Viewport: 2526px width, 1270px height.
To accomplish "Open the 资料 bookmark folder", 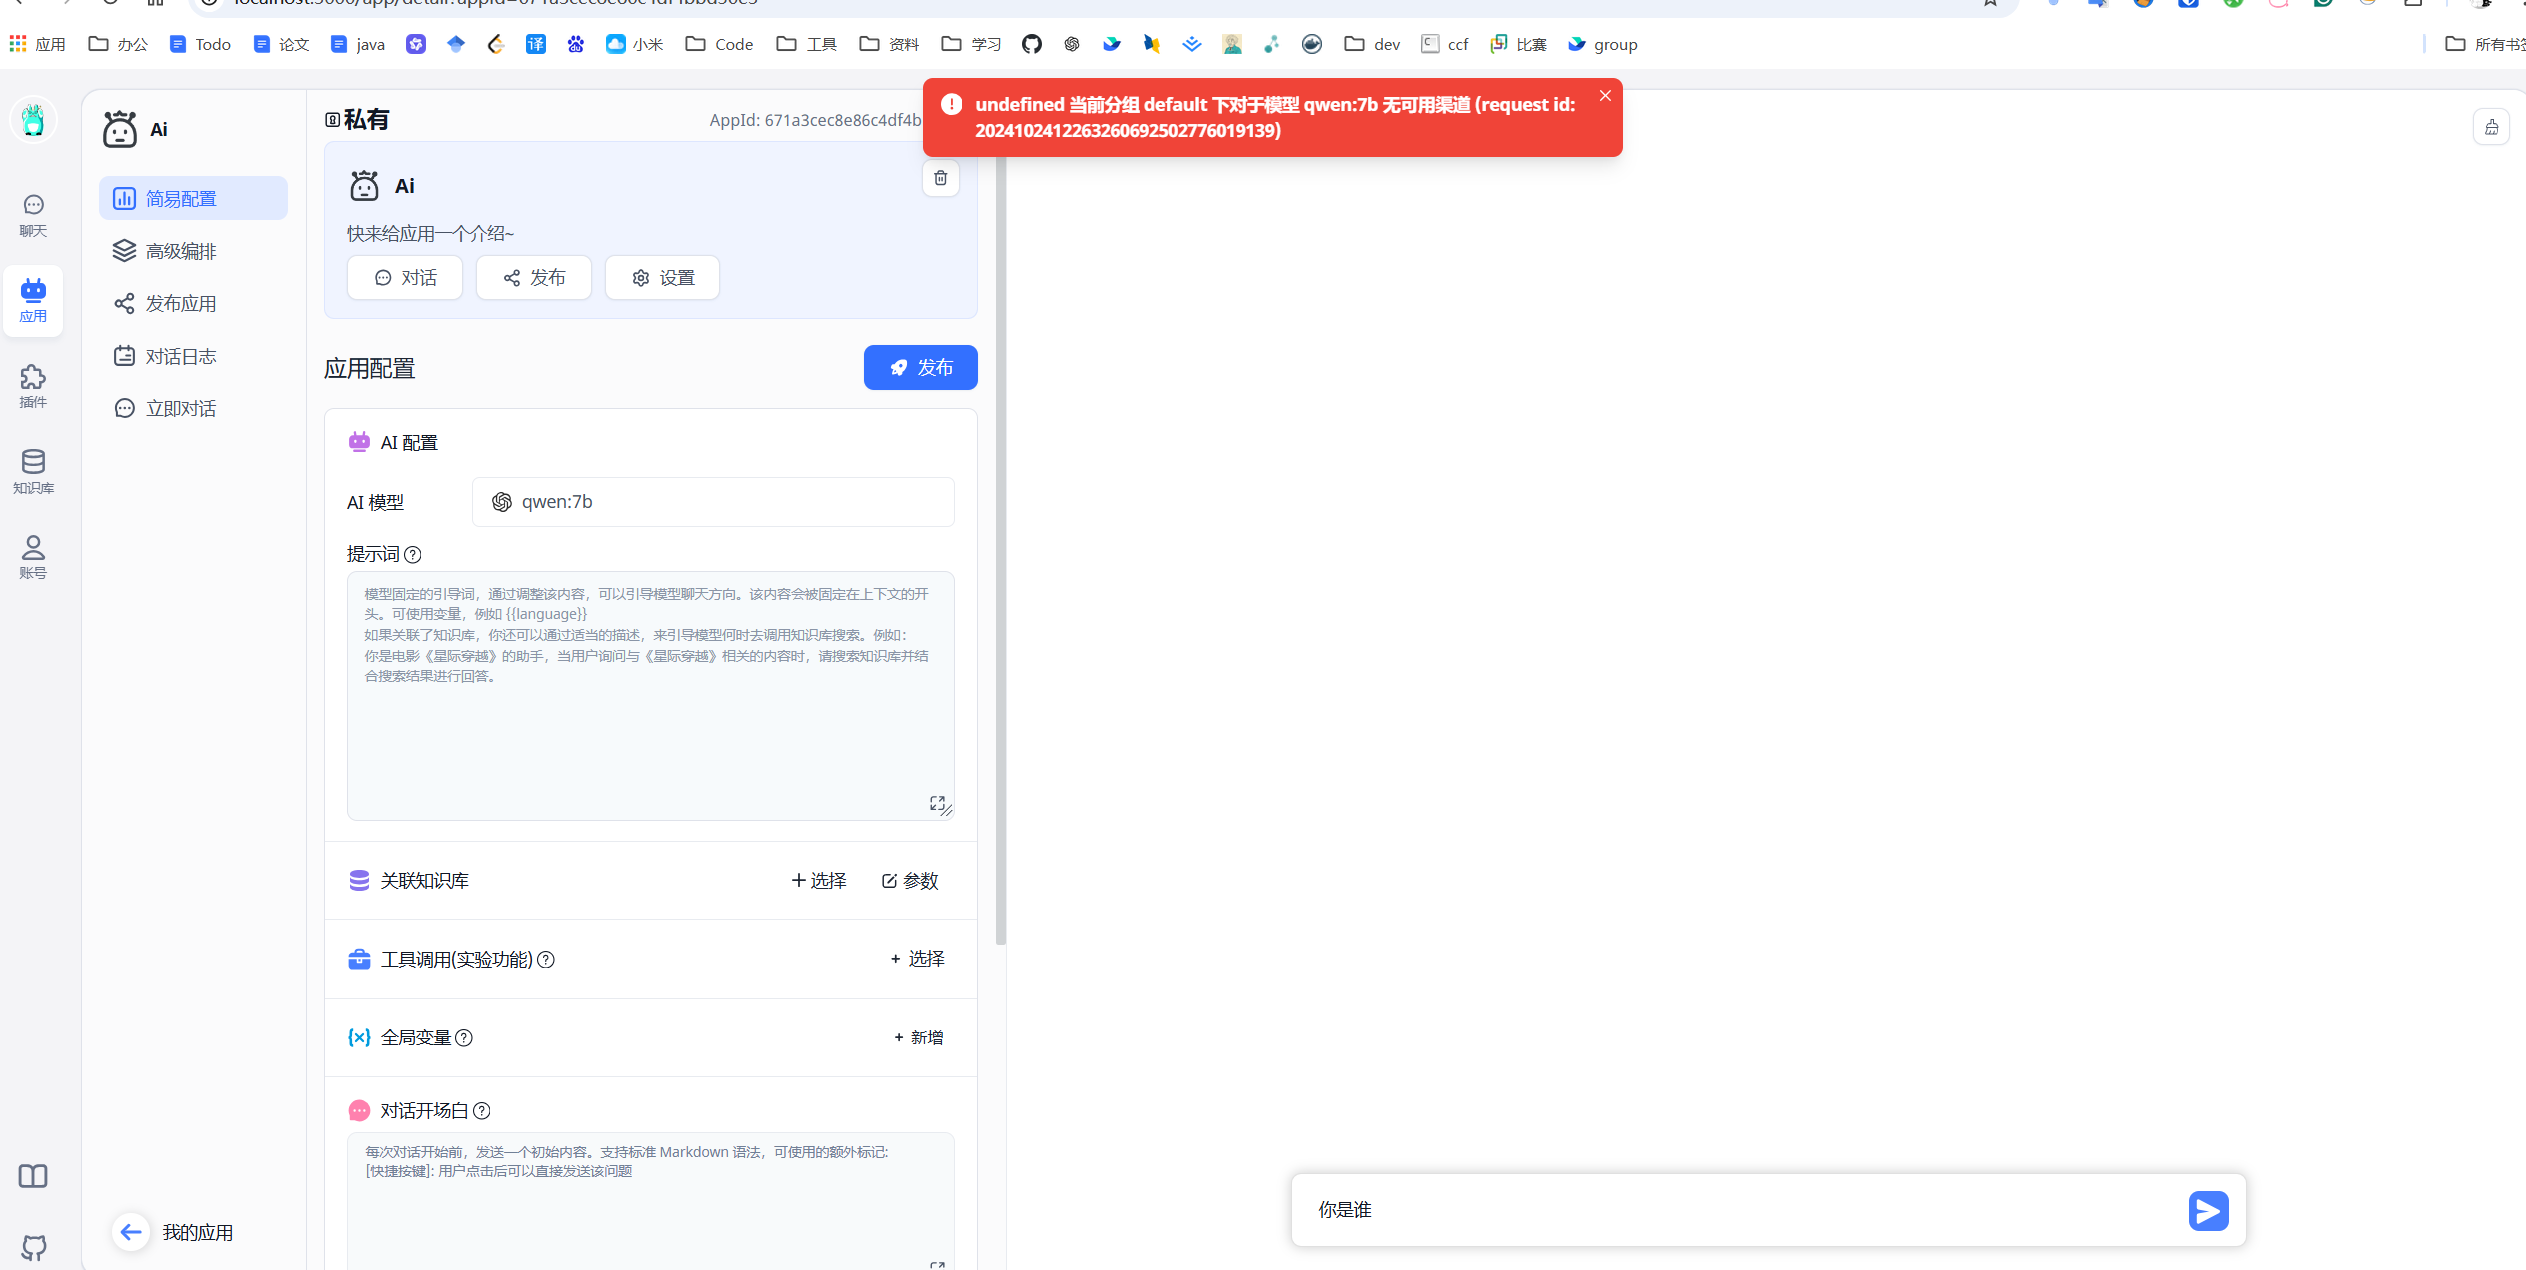I will [x=890, y=44].
